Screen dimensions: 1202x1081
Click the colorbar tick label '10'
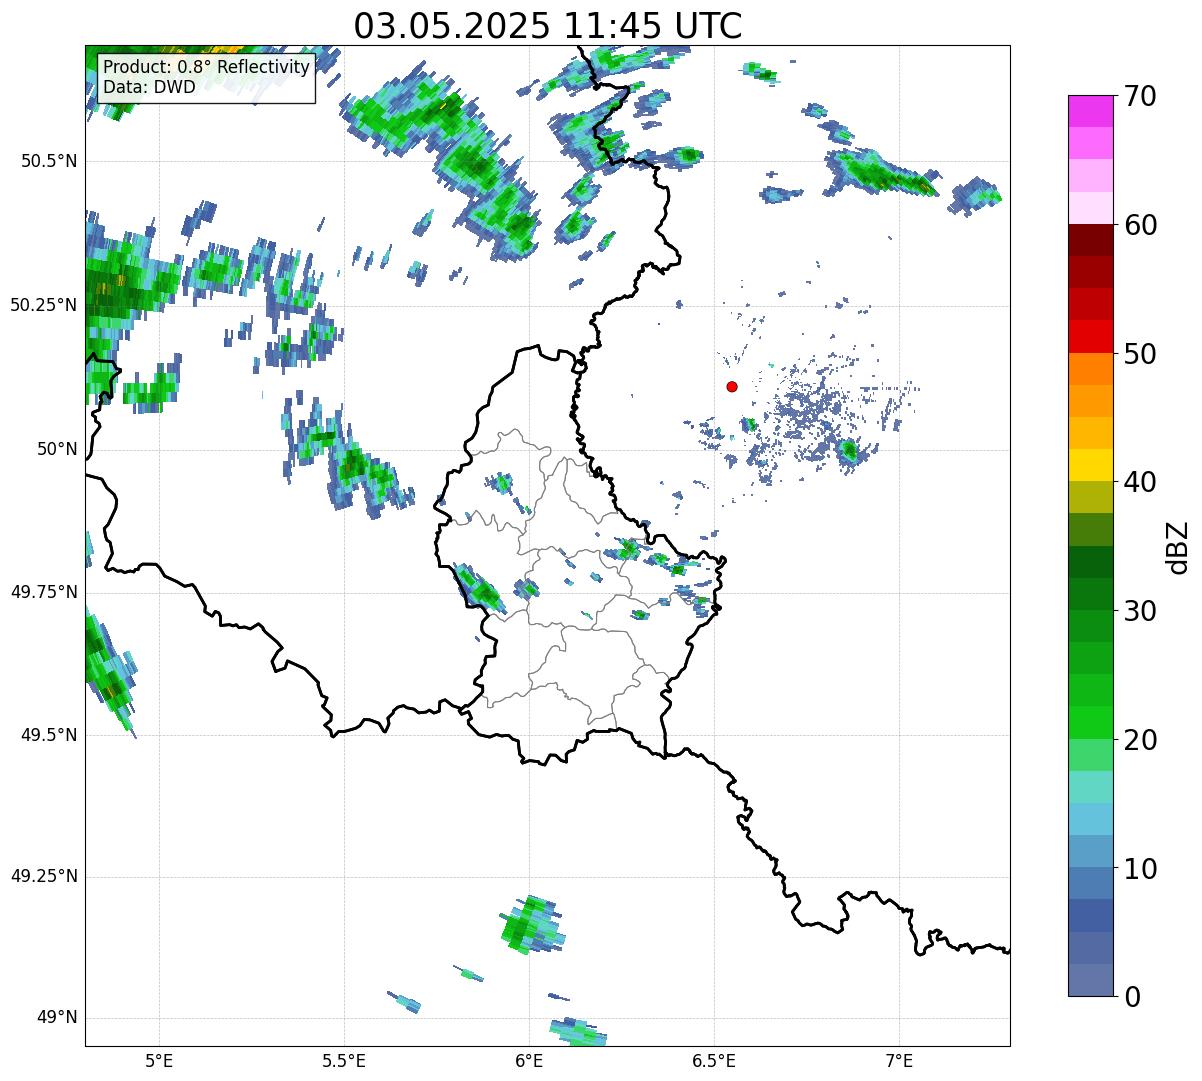(x=1139, y=869)
